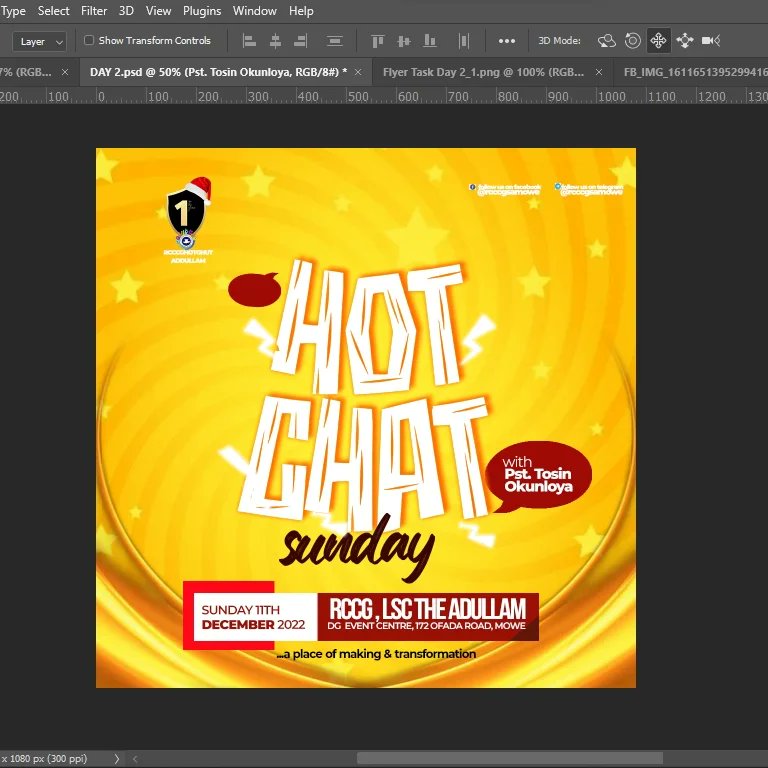The image size is (768, 768).
Task: Enable Show Transform Controls checkbox
Action: [89, 40]
